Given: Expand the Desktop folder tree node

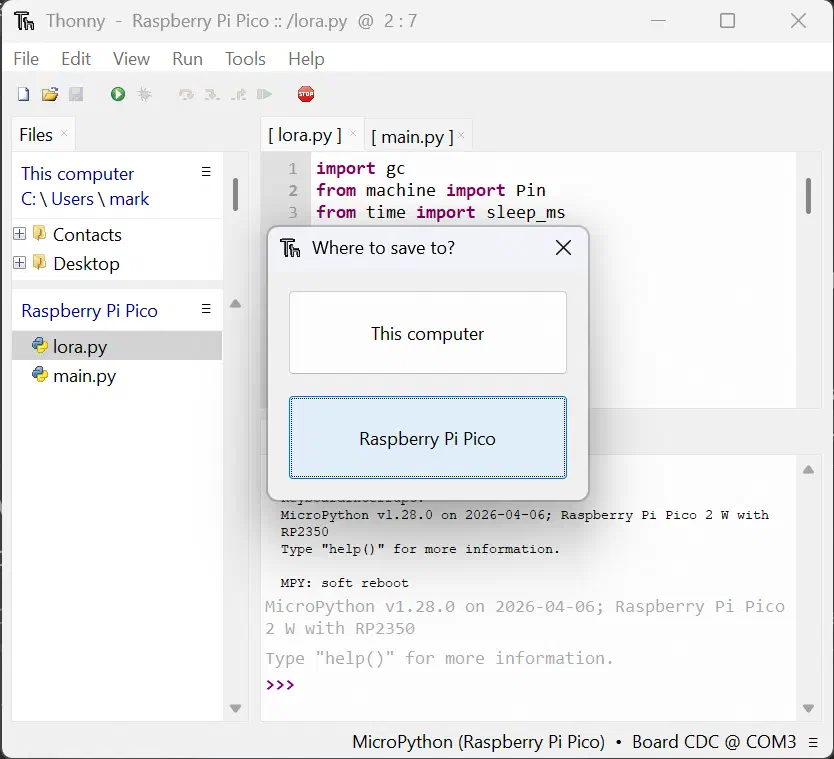Looking at the screenshot, I should tap(20, 263).
